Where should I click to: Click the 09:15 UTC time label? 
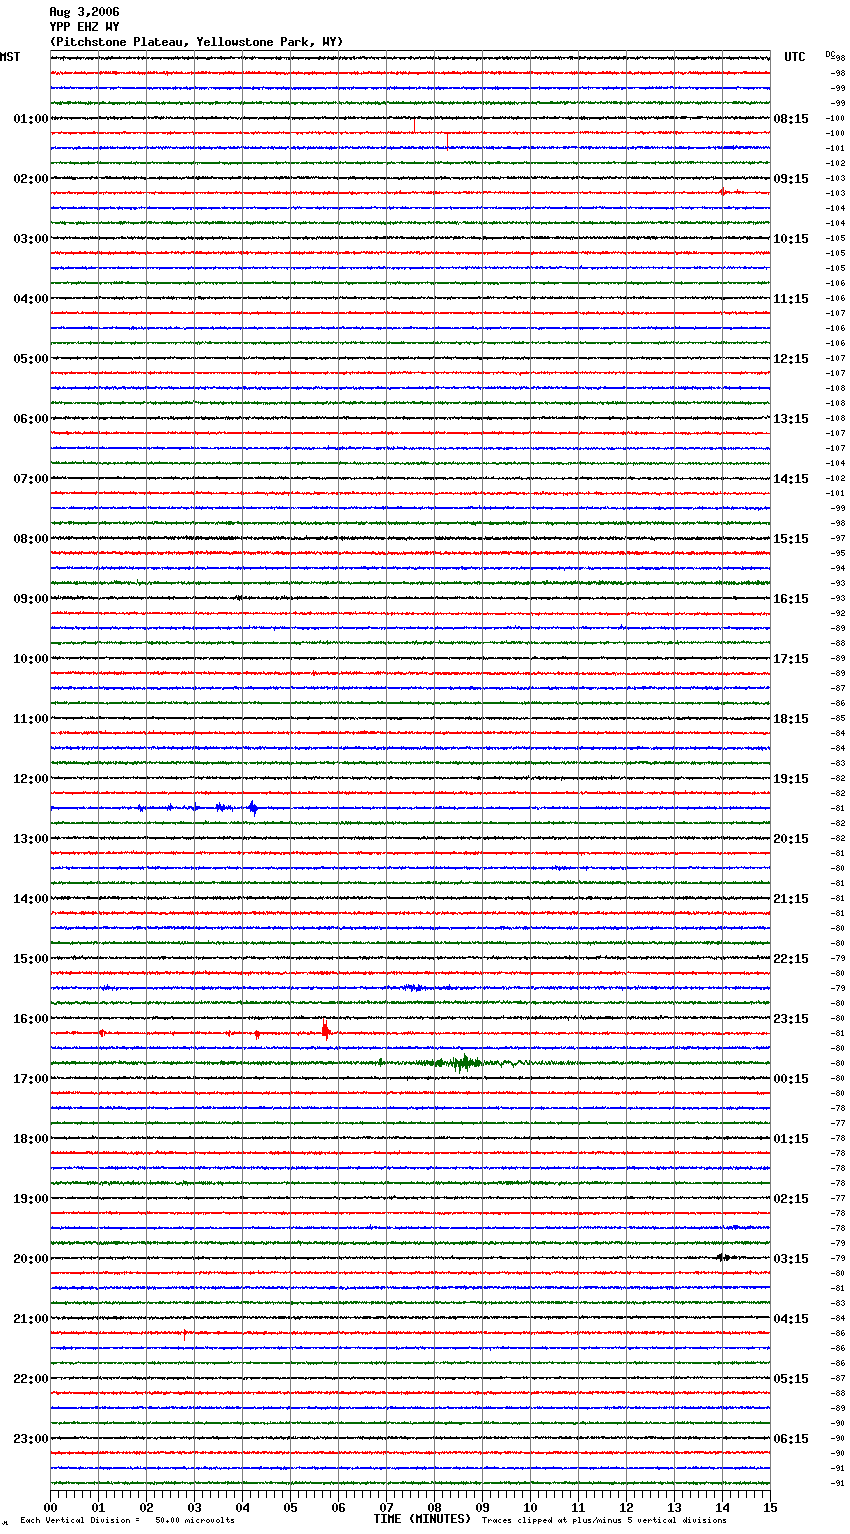pos(791,179)
